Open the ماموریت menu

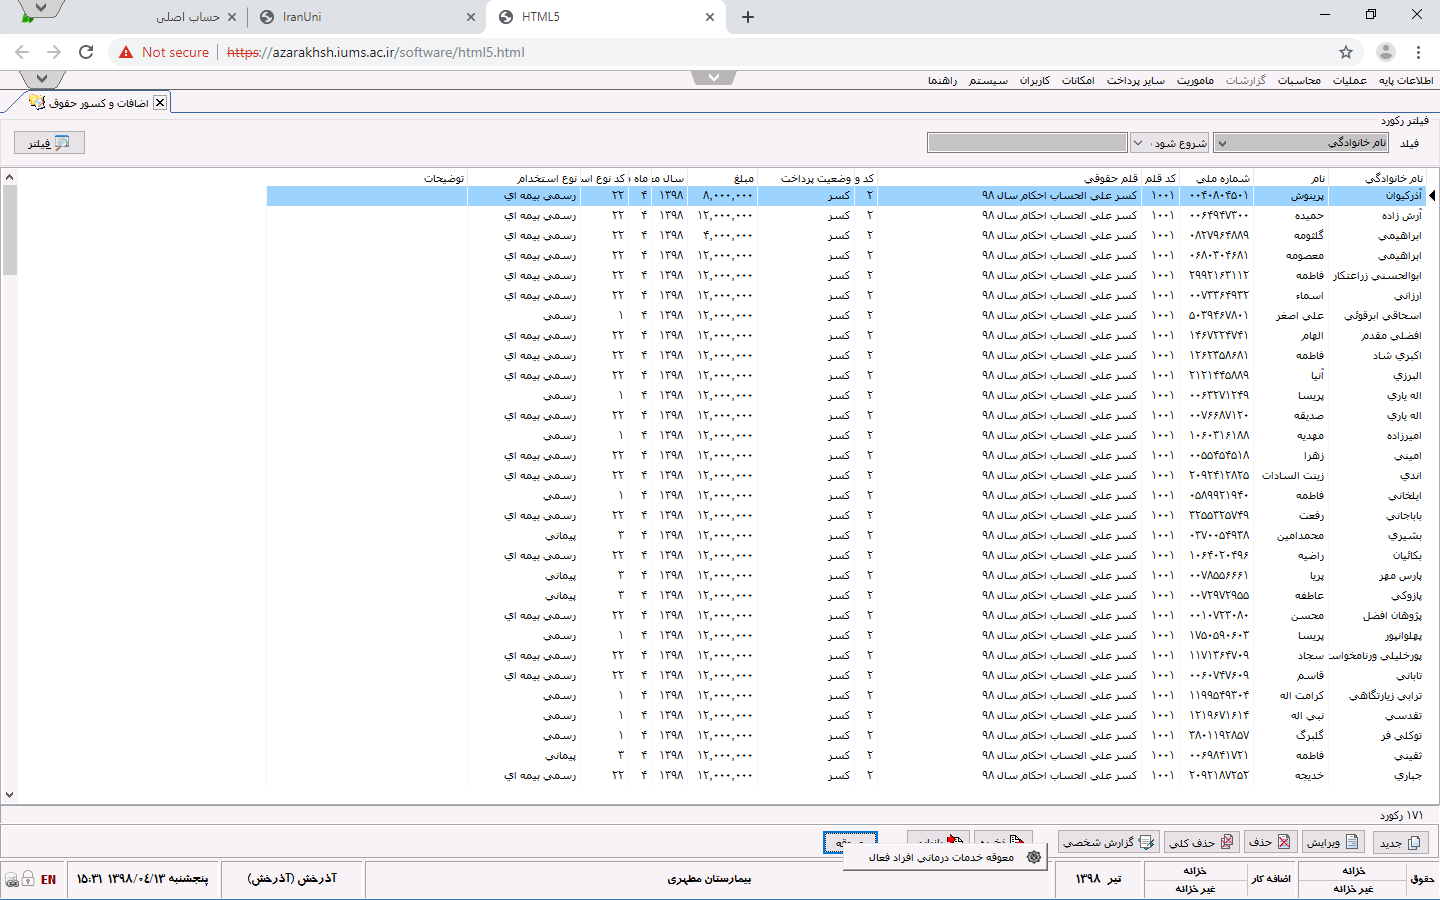[x=1195, y=80]
